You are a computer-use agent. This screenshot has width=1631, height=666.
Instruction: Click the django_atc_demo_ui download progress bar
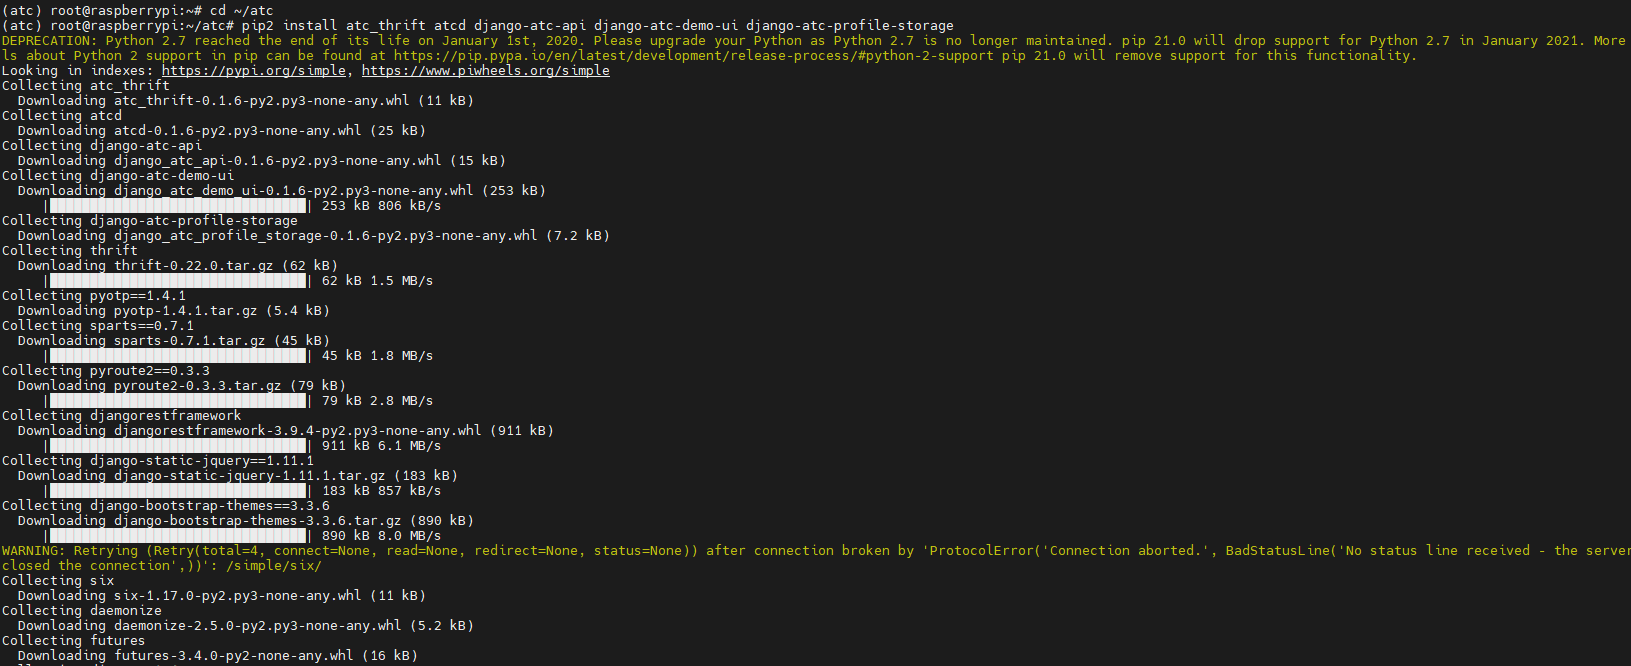coord(177,206)
